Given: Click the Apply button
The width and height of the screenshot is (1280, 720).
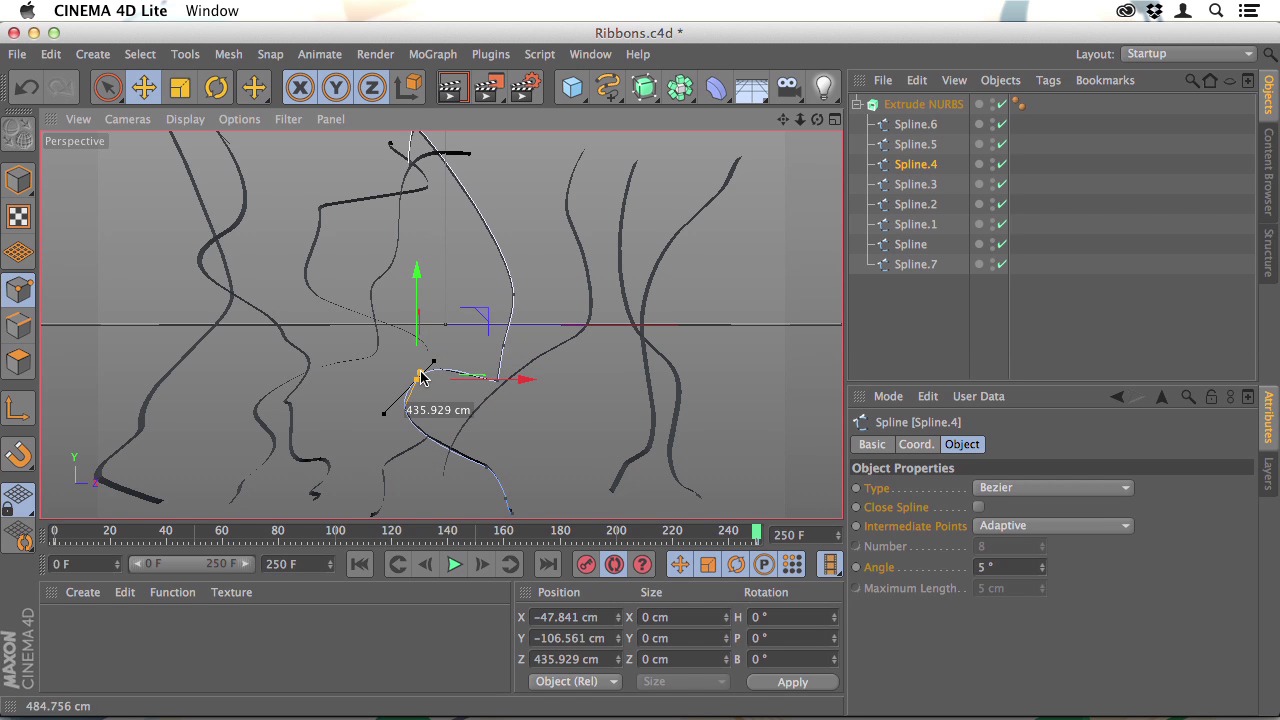Looking at the screenshot, I should pyautogui.click(x=792, y=682).
